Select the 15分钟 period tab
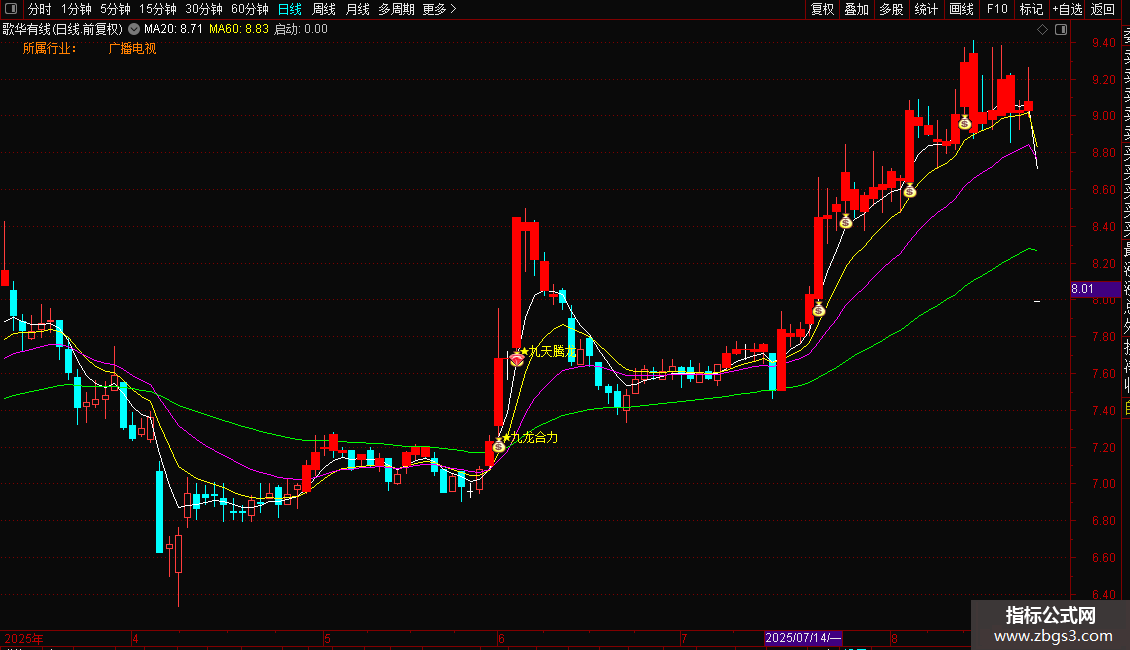 [157, 9]
